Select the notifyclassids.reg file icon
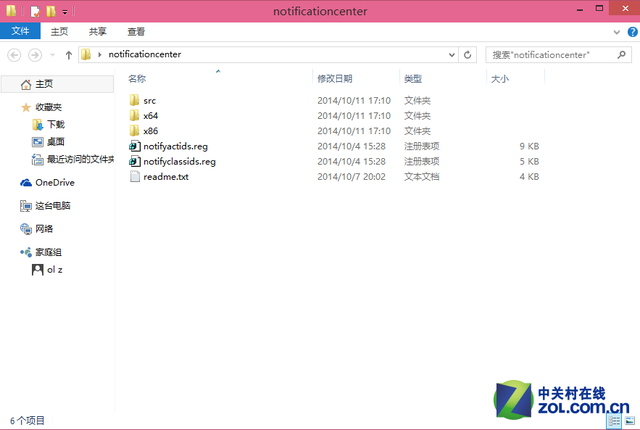Screen dimensions: 640x430 pos(135,161)
